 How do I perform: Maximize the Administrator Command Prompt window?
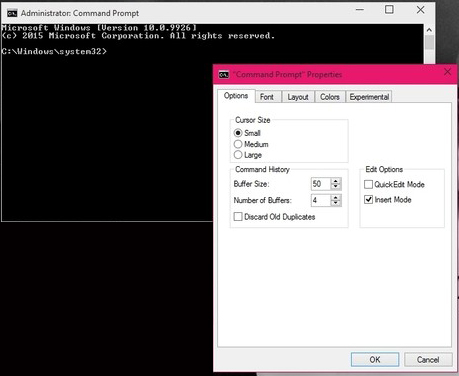[389, 9]
